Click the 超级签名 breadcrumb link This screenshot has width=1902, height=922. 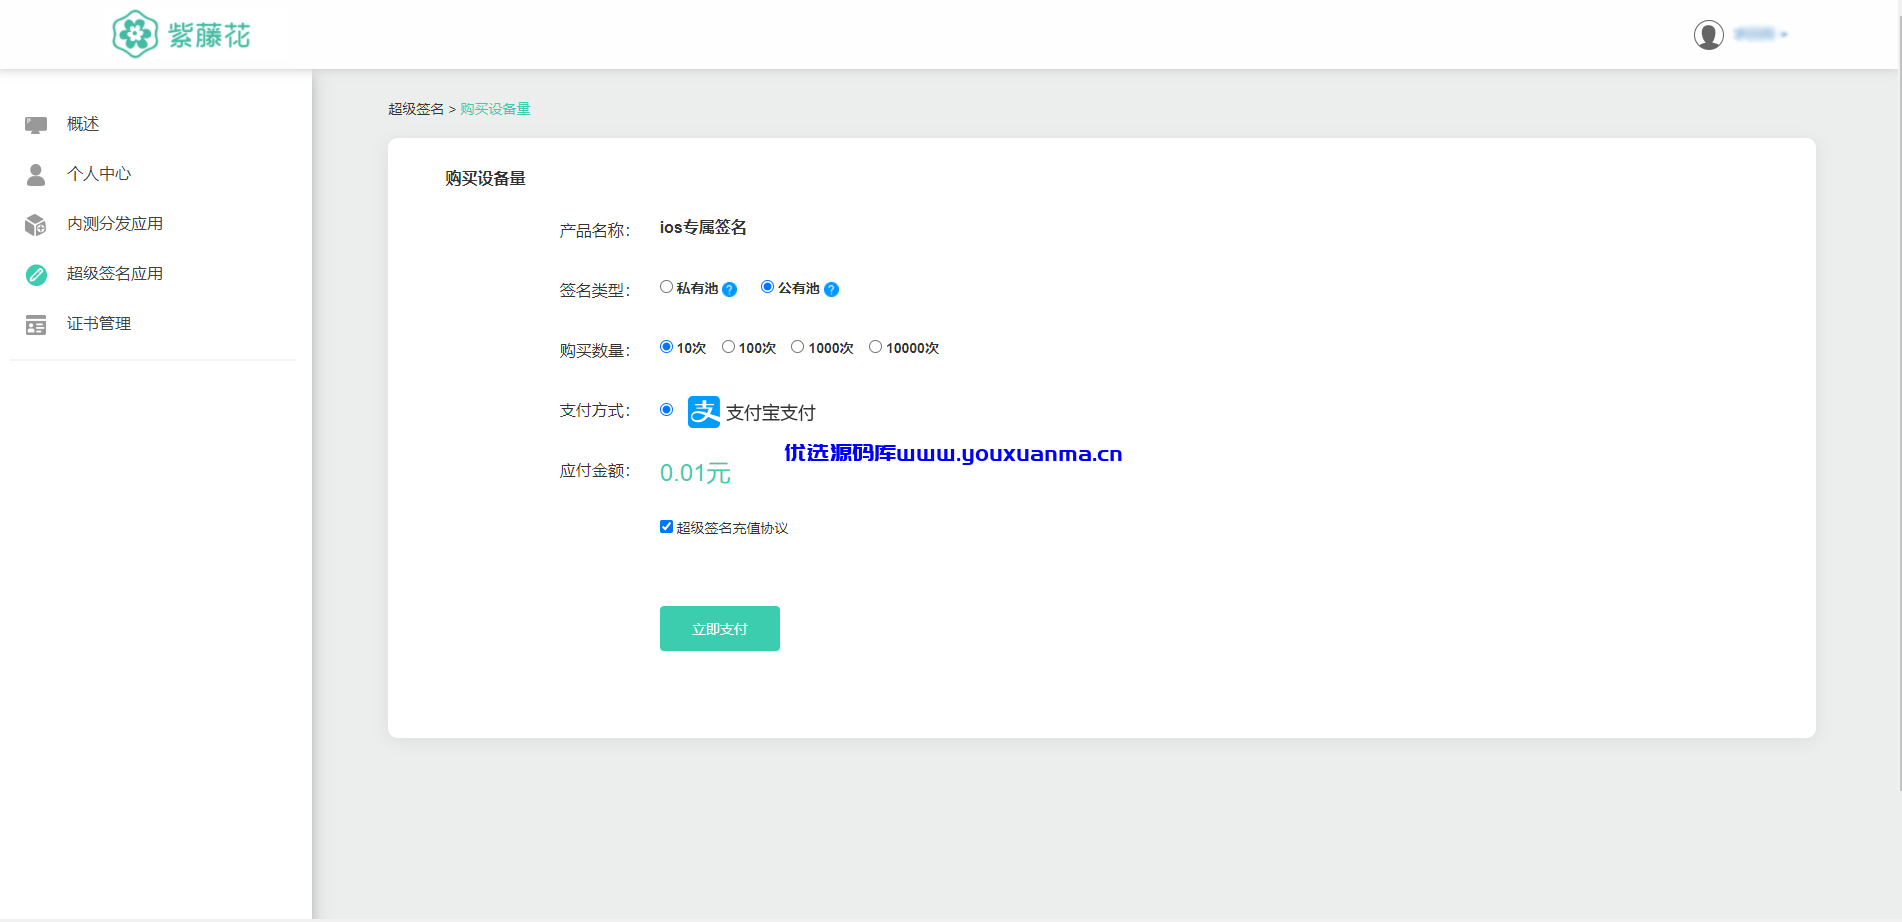tap(416, 109)
